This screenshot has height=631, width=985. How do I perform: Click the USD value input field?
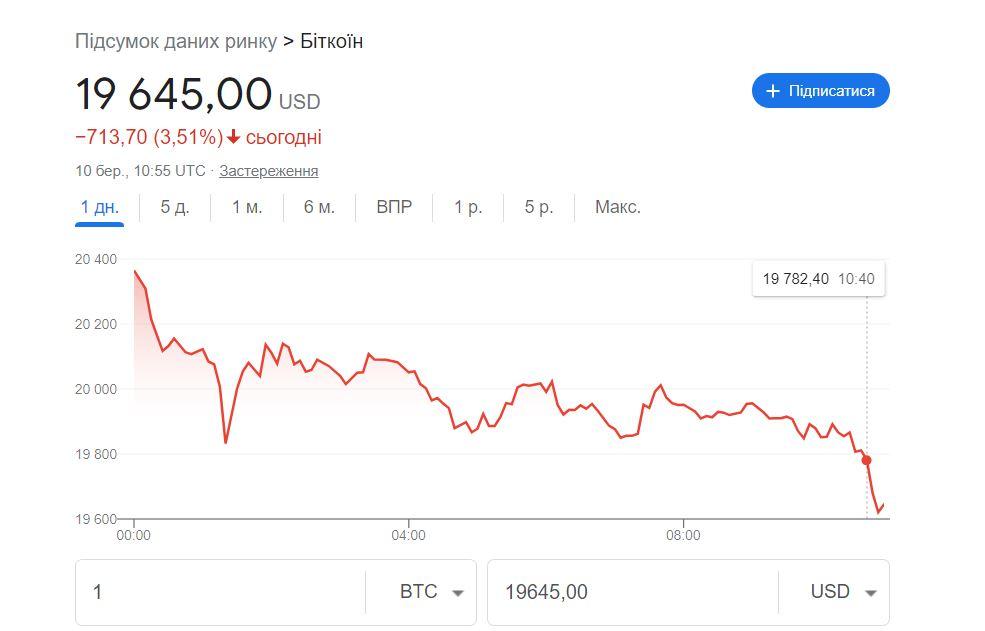tap(630, 592)
